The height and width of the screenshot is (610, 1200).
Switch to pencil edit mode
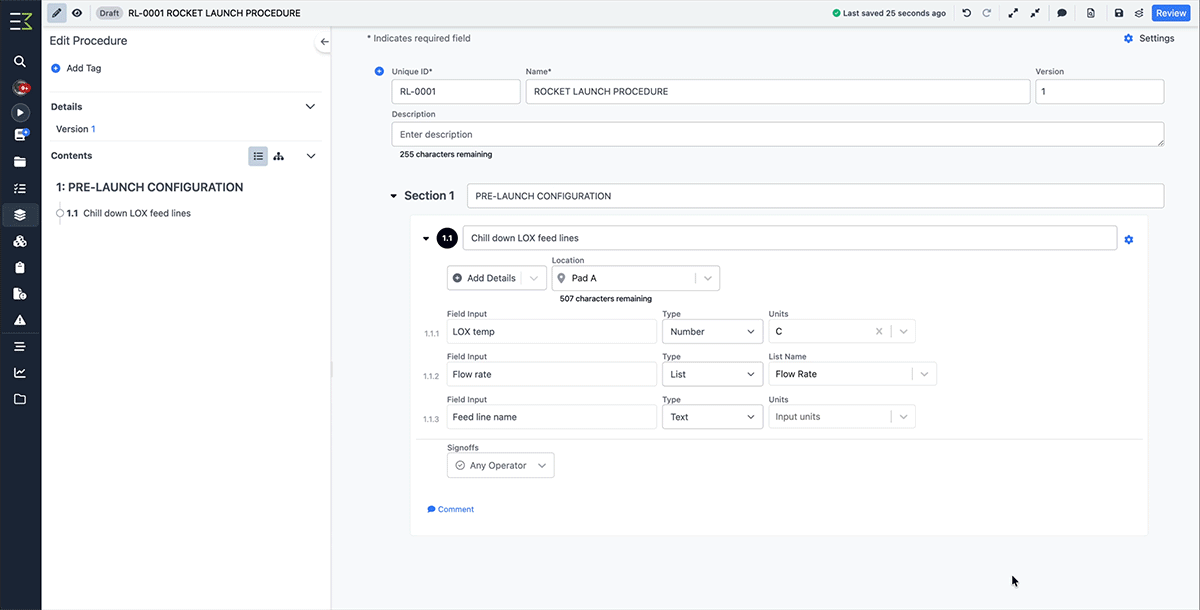57,13
